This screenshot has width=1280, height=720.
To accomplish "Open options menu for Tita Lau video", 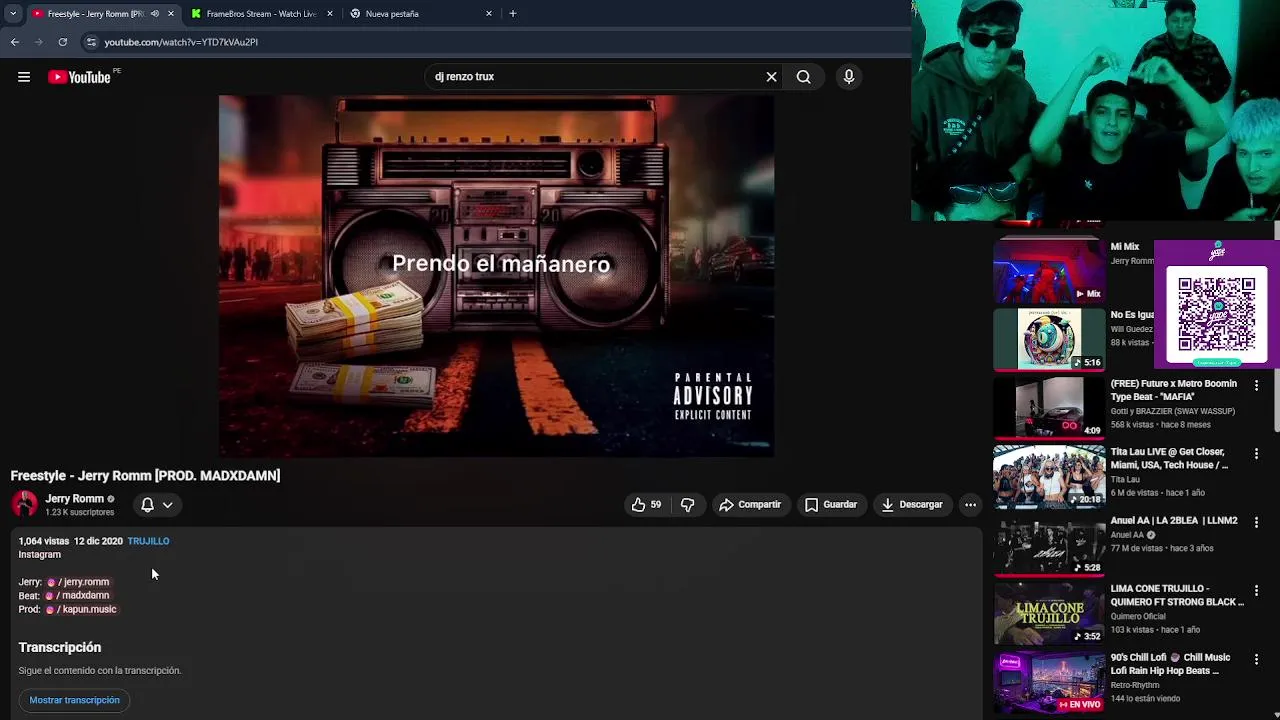I will [1256, 454].
